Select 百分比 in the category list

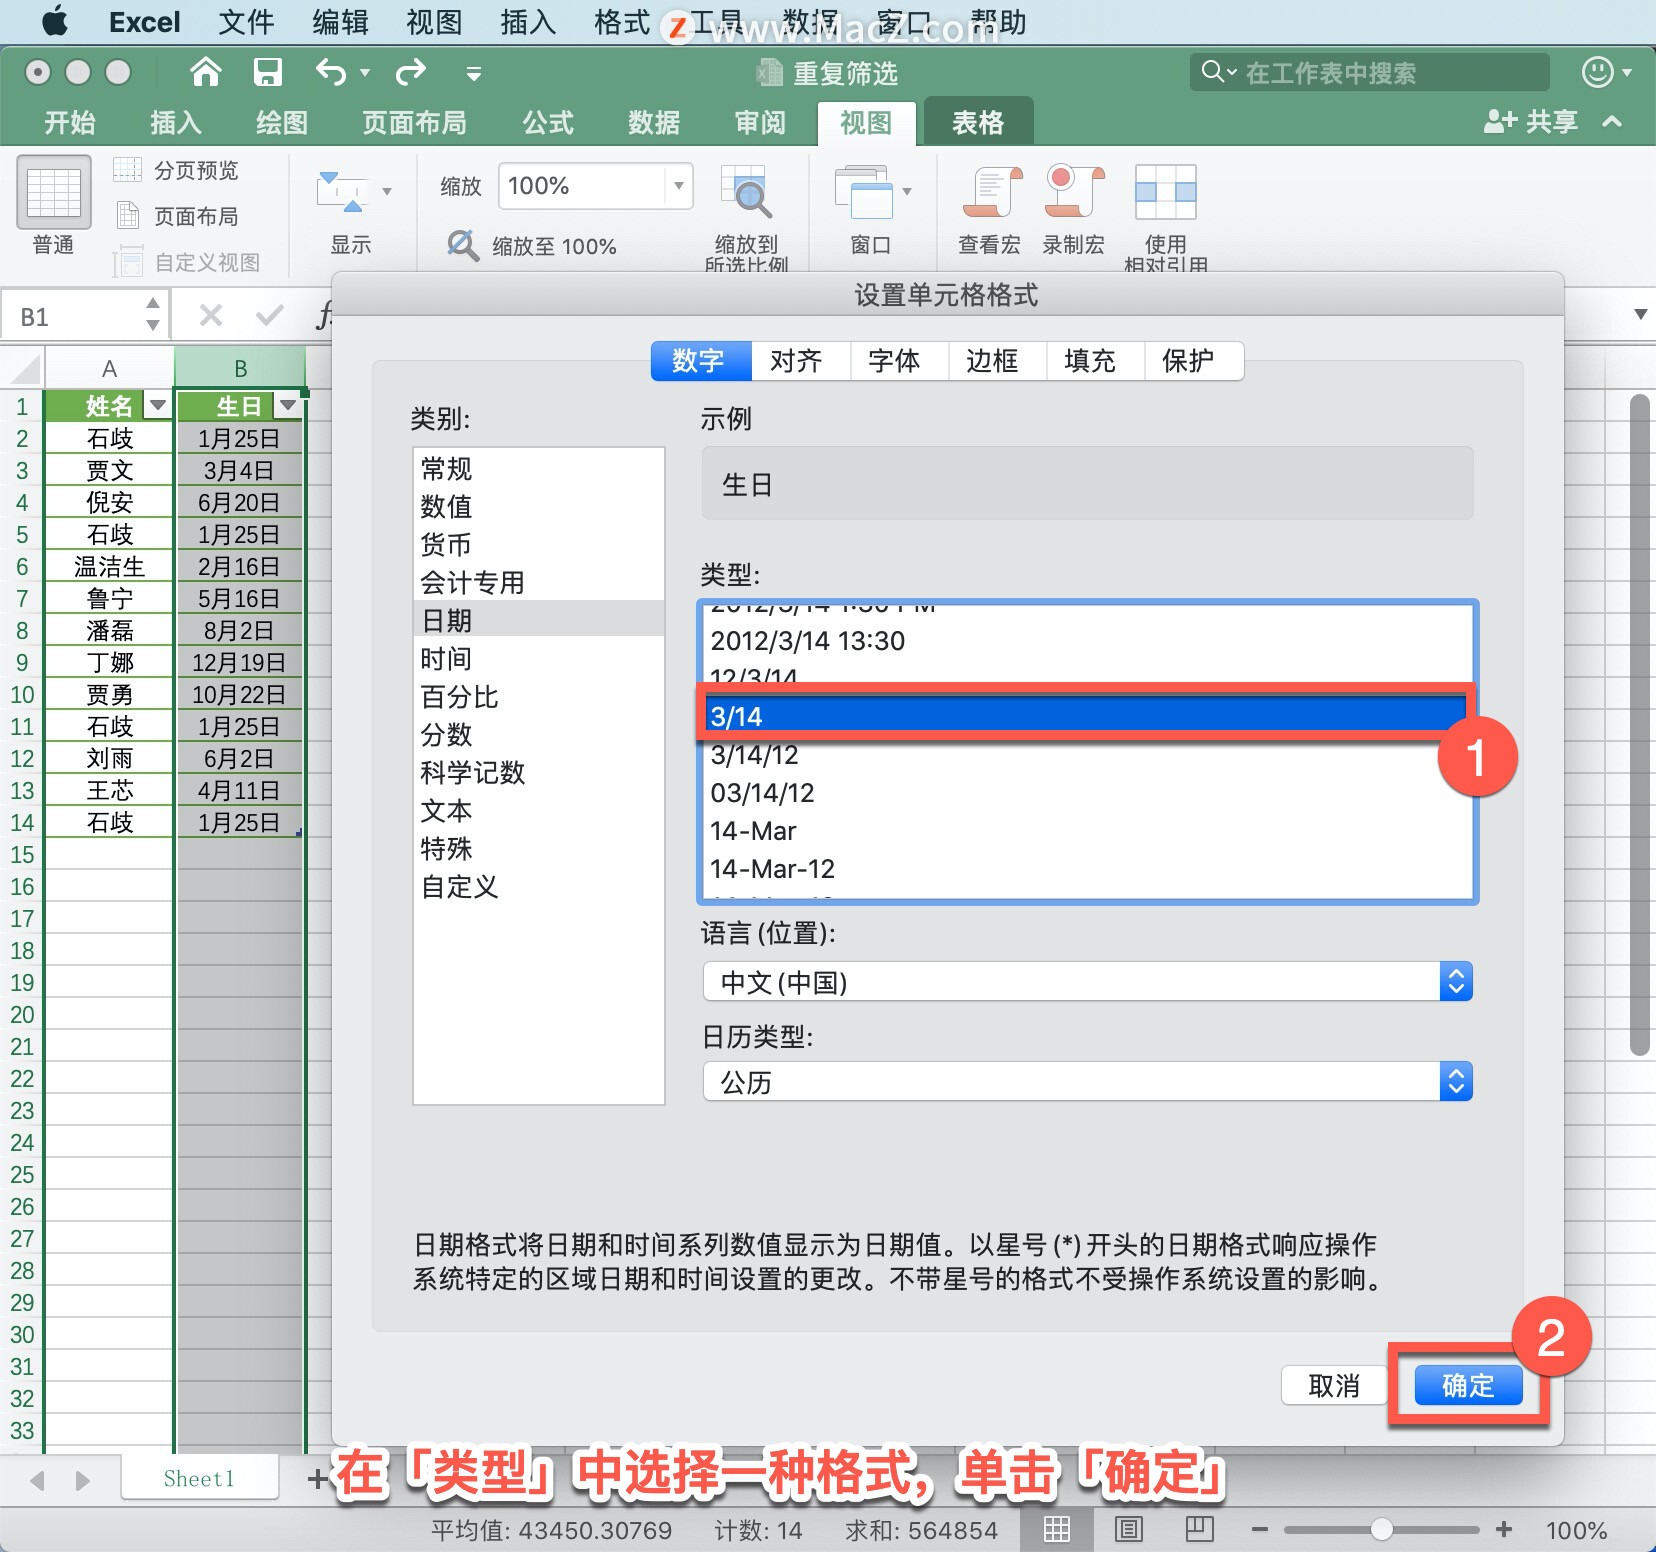[x=539, y=697]
